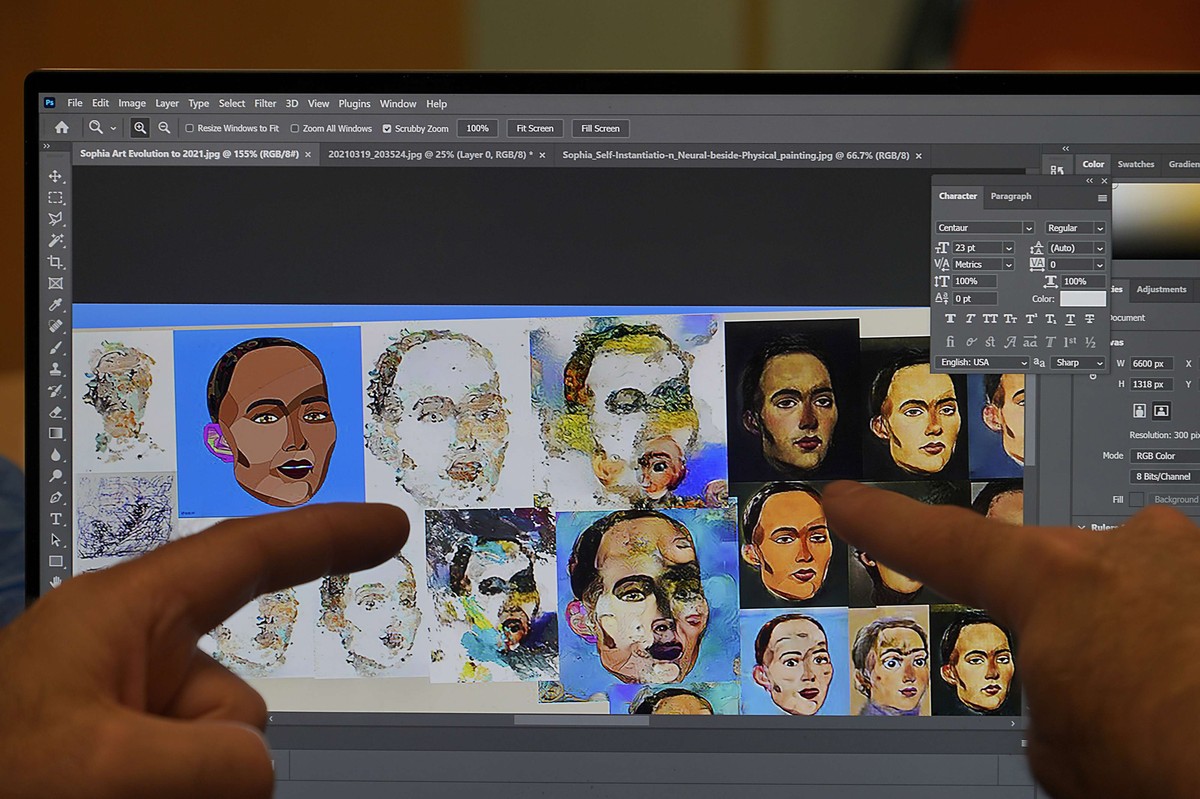The image size is (1200, 799).
Task: Switch to the Swatches panel tab
Action: pos(1135,164)
